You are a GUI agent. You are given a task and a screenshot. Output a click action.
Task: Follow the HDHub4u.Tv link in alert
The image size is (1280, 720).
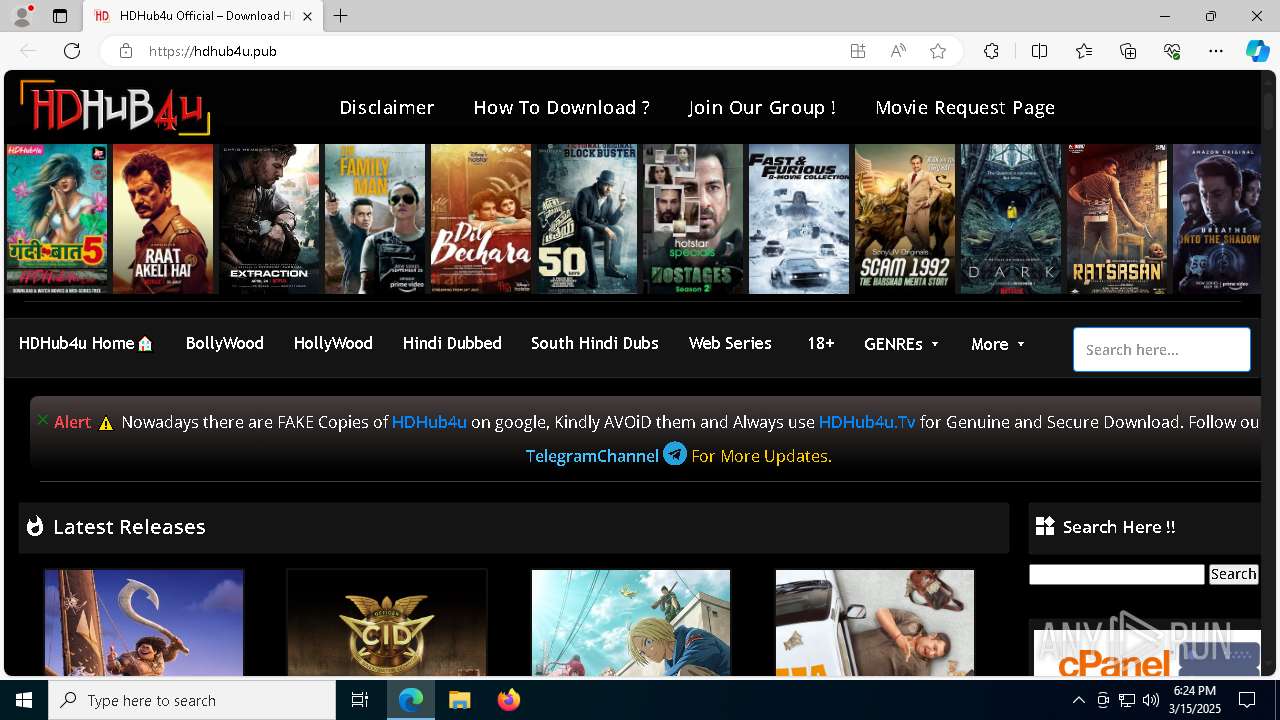point(867,422)
